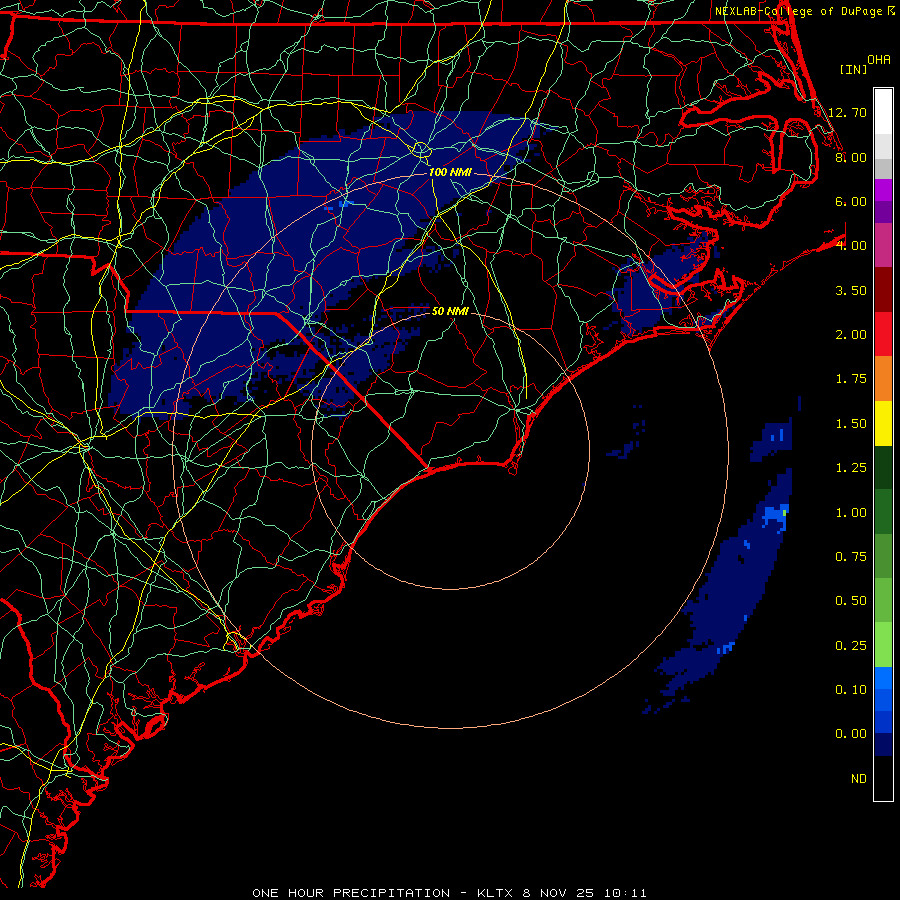Pick the black ND legend swatch
The height and width of the screenshot is (900, 900).
[883, 778]
